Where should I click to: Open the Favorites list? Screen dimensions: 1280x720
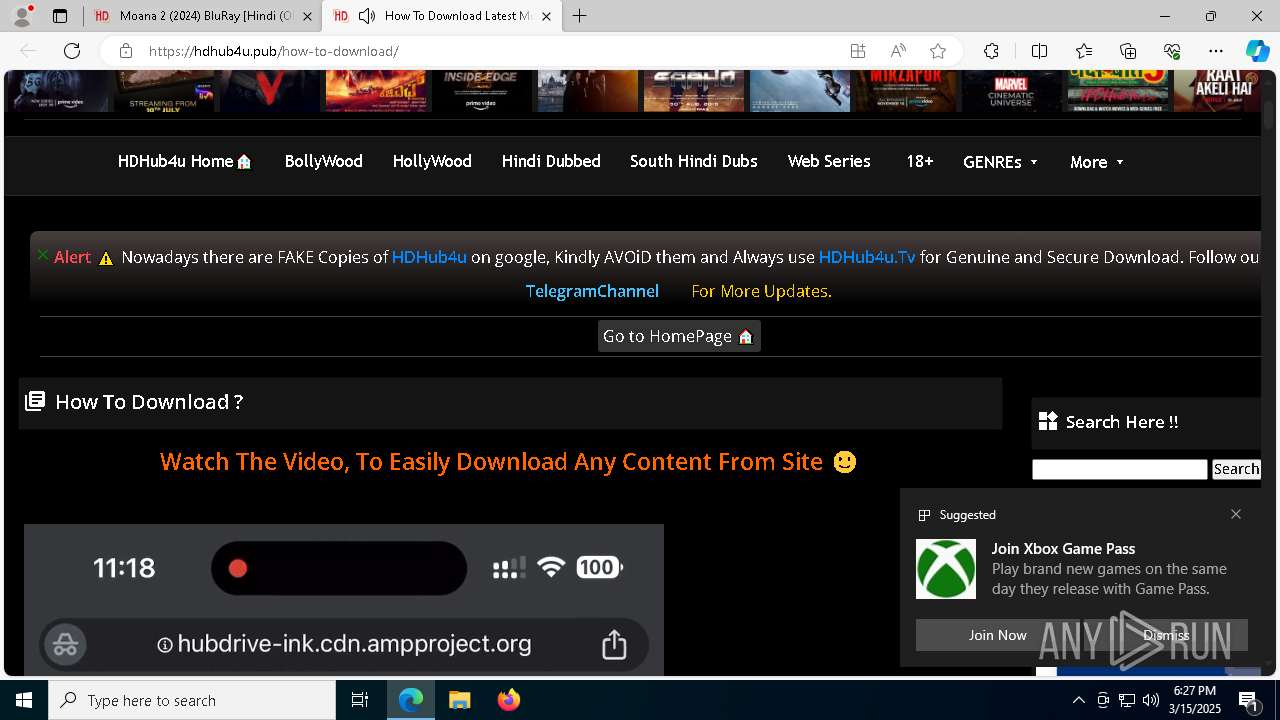point(1084,51)
